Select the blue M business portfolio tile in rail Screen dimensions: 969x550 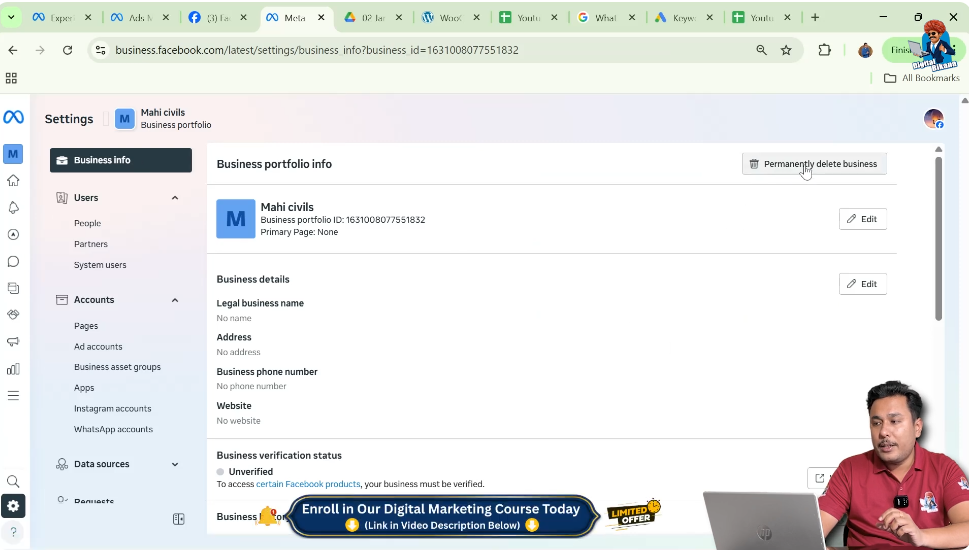[13, 154]
